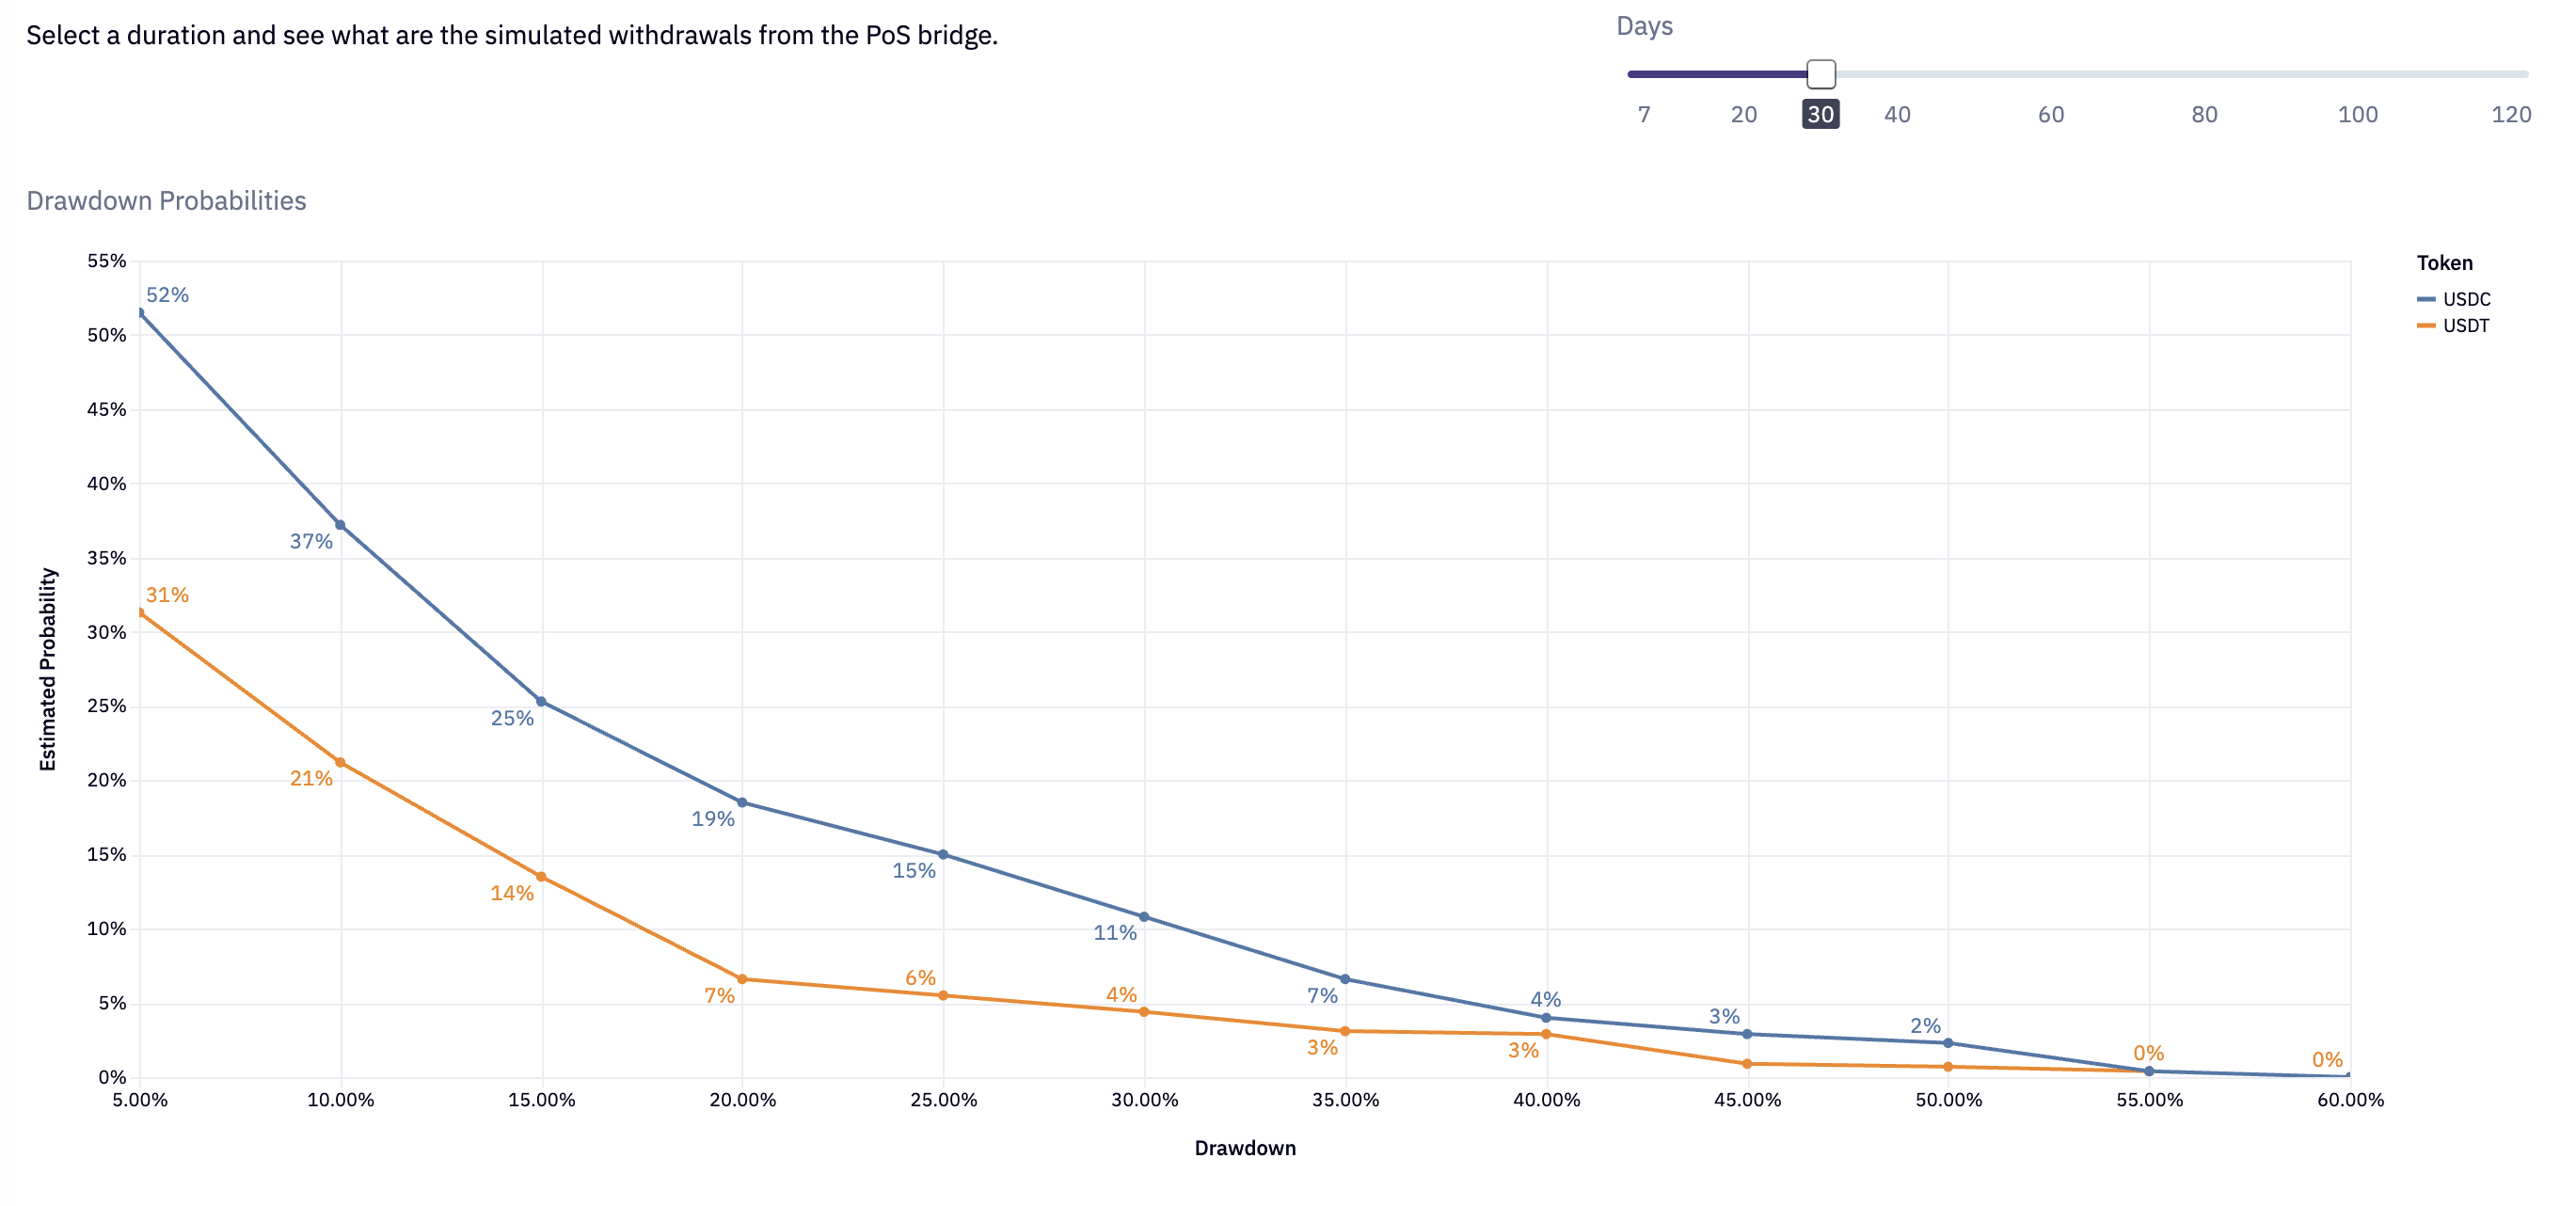Image resolution: width=2576 pixels, height=1206 pixels.
Task: Select USDC 19% point at 20% drawdown
Action: coord(742,803)
